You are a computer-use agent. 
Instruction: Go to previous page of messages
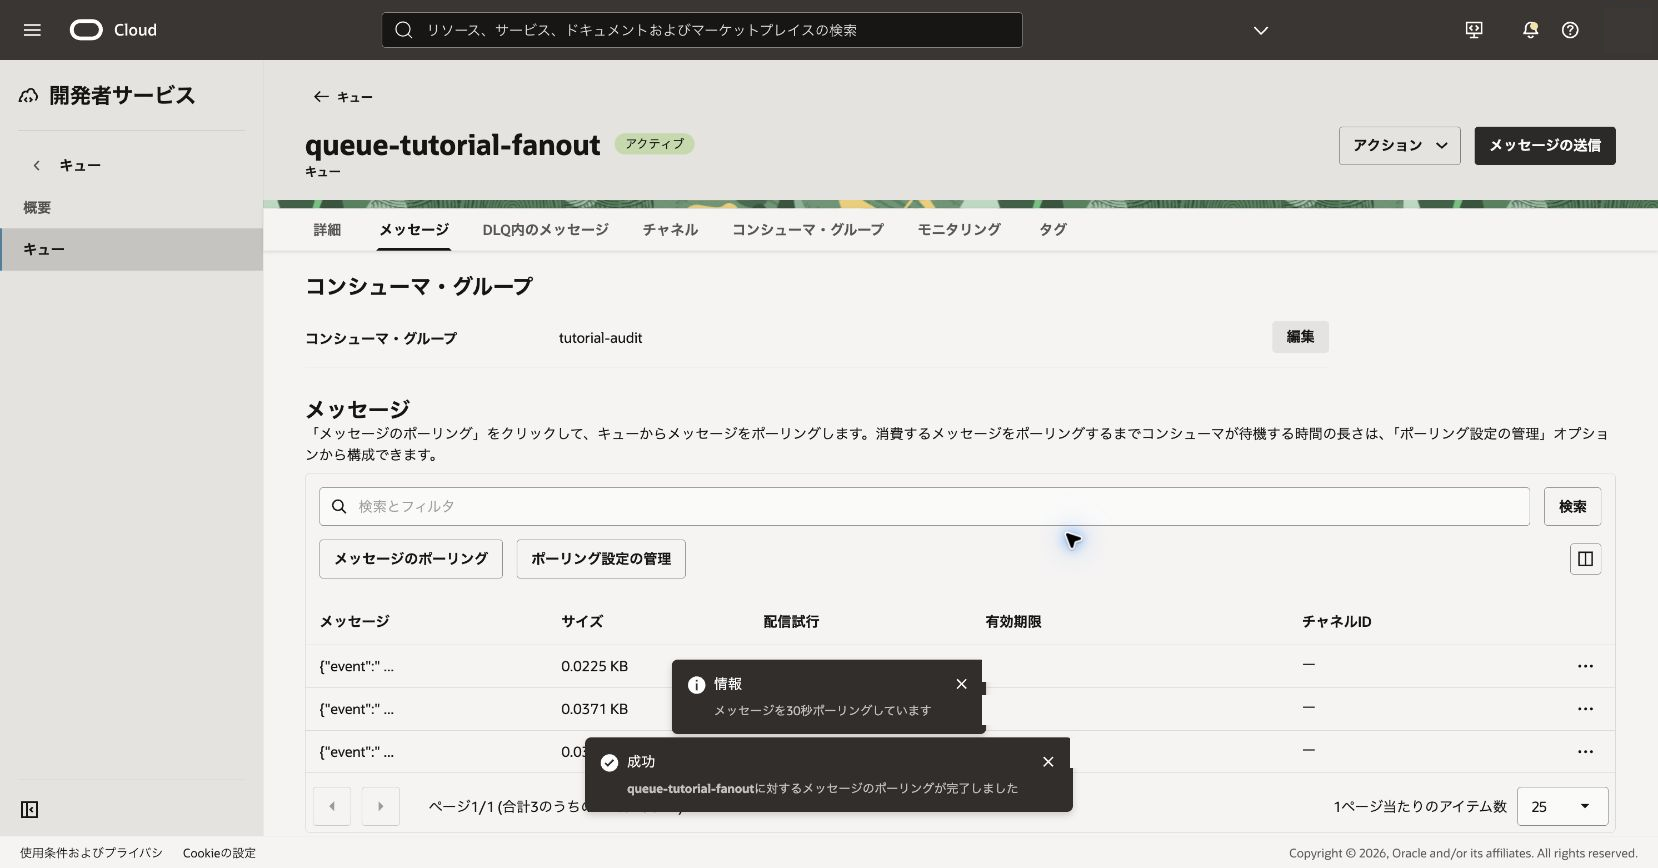[x=332, y=806]
